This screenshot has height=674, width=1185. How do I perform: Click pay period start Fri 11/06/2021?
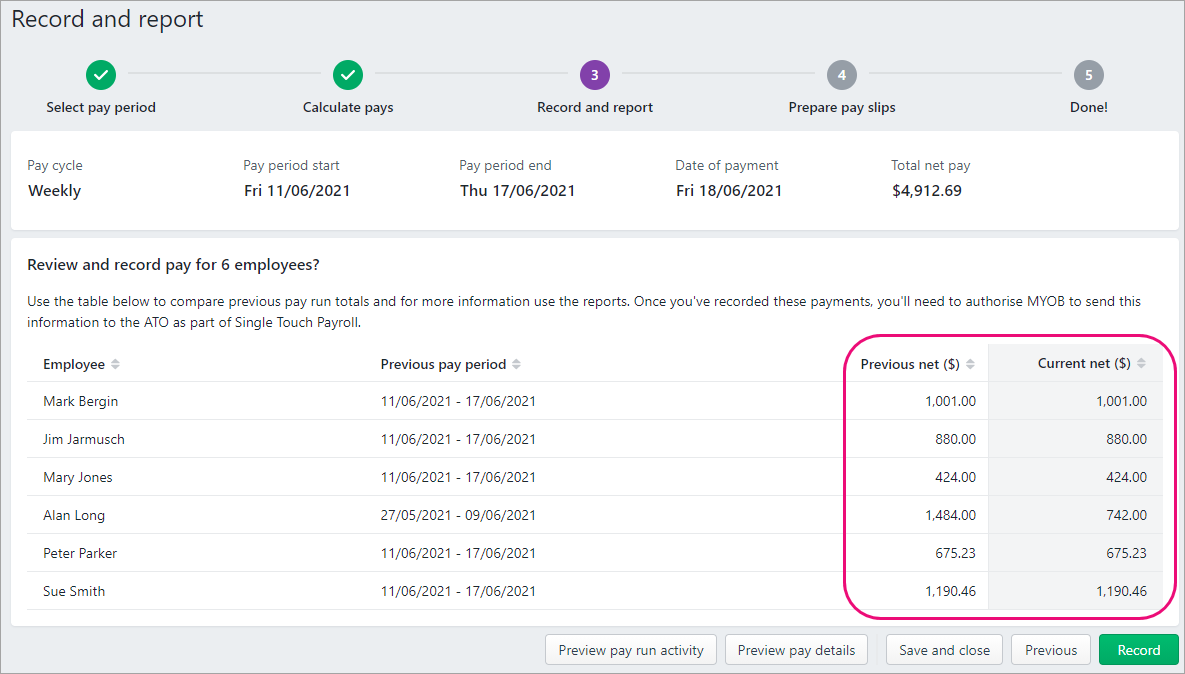click(297, 191)
